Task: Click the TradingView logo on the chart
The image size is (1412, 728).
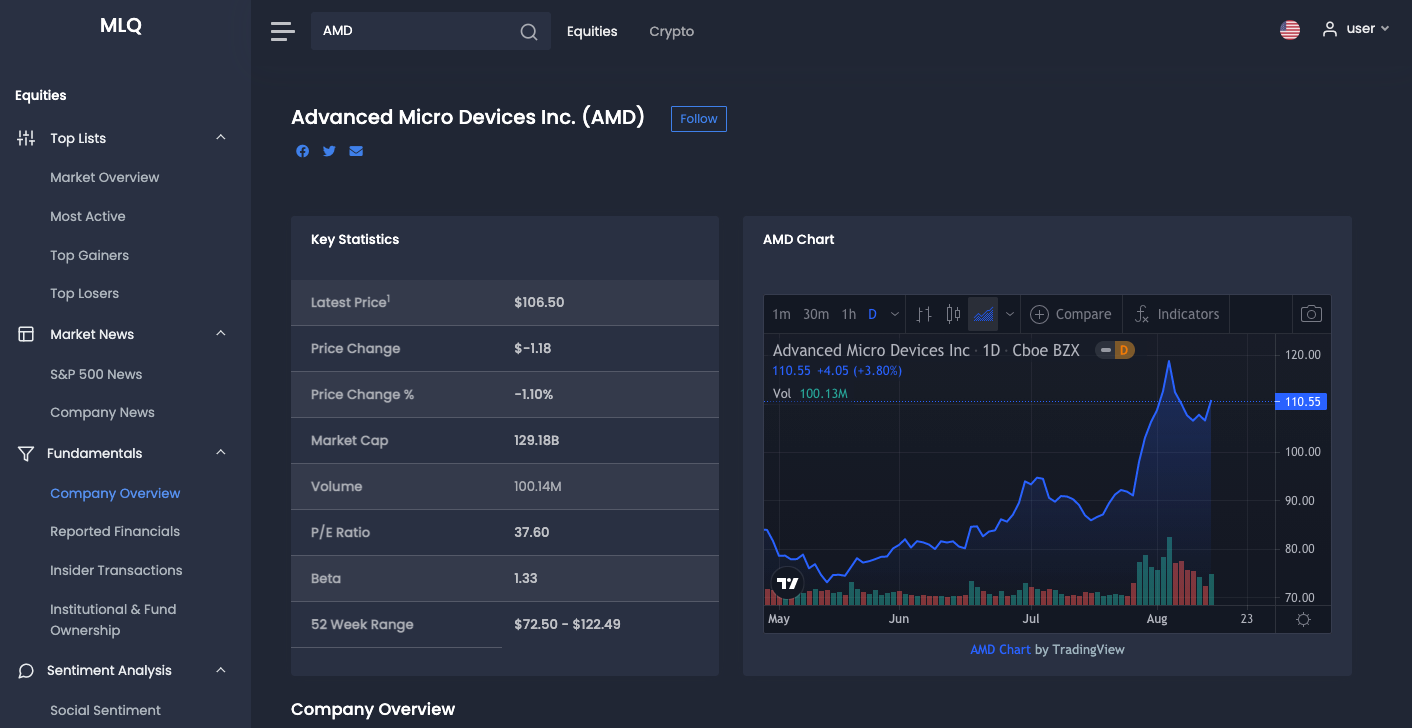Action: point(788,583)
